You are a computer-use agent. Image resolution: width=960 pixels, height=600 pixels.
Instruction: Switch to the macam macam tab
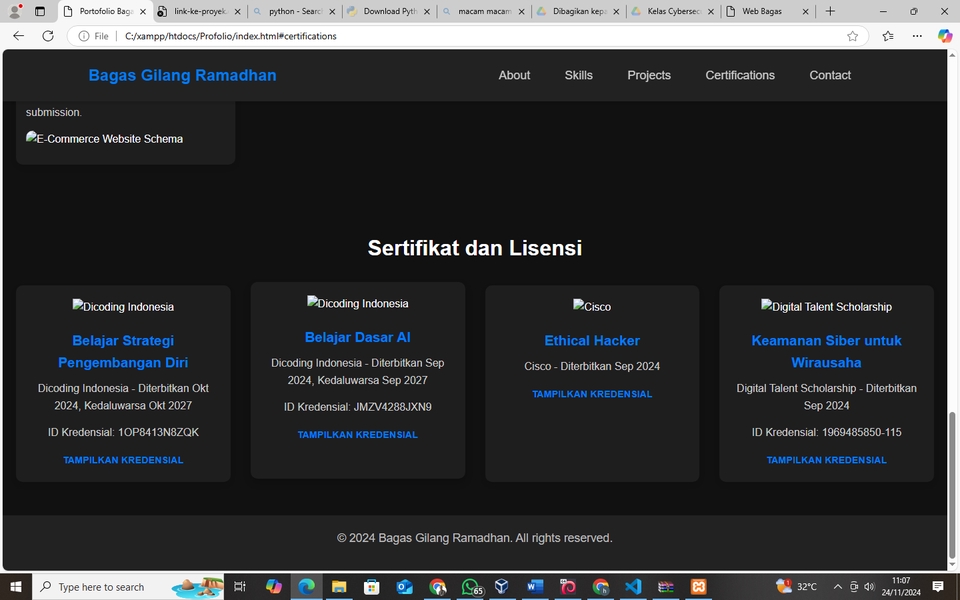pyautogui.click(x=483, y=11)
